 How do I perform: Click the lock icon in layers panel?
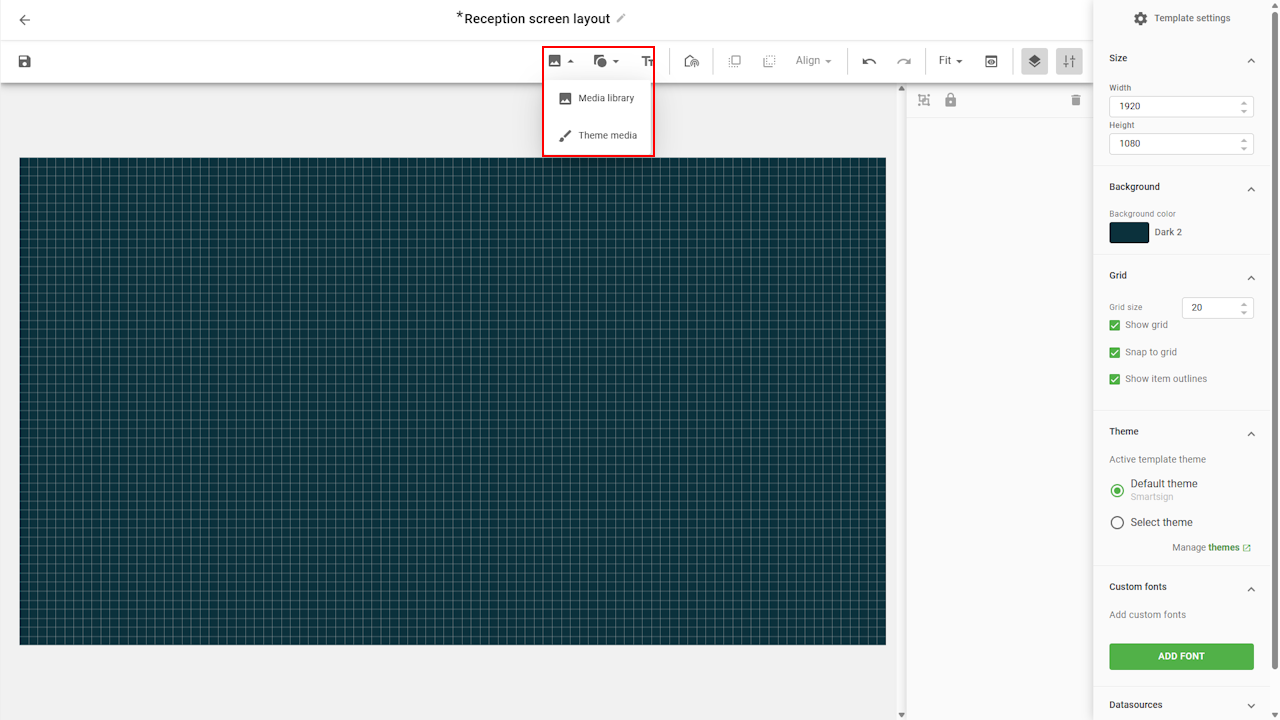coord(950,100)
